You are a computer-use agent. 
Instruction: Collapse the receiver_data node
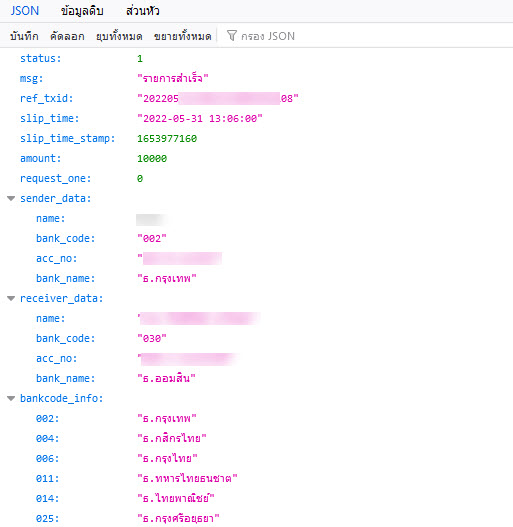[x=11, y=298]
